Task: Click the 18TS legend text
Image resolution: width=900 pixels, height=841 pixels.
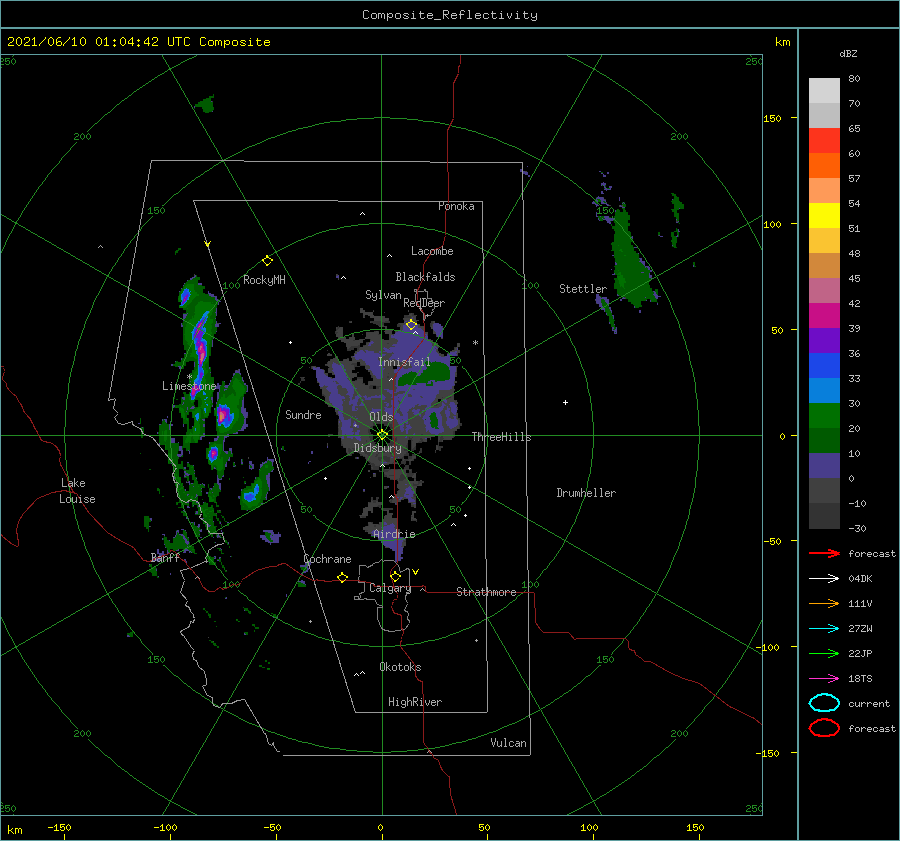Action: (860, 679)
